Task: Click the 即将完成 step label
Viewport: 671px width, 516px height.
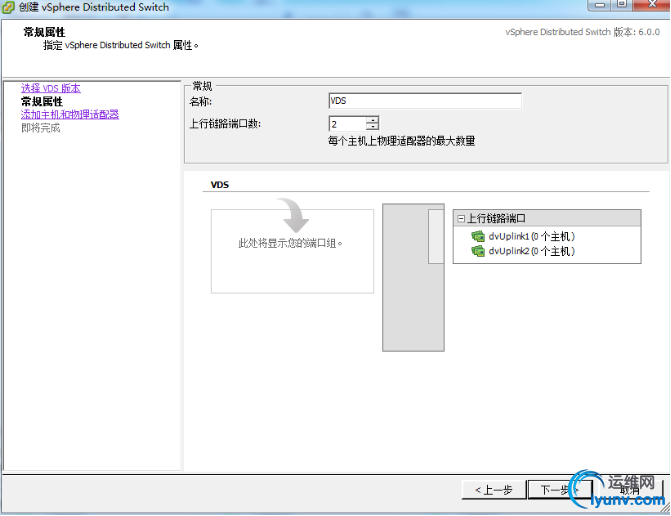Action: pyautogui.click(x=41, y=128)
